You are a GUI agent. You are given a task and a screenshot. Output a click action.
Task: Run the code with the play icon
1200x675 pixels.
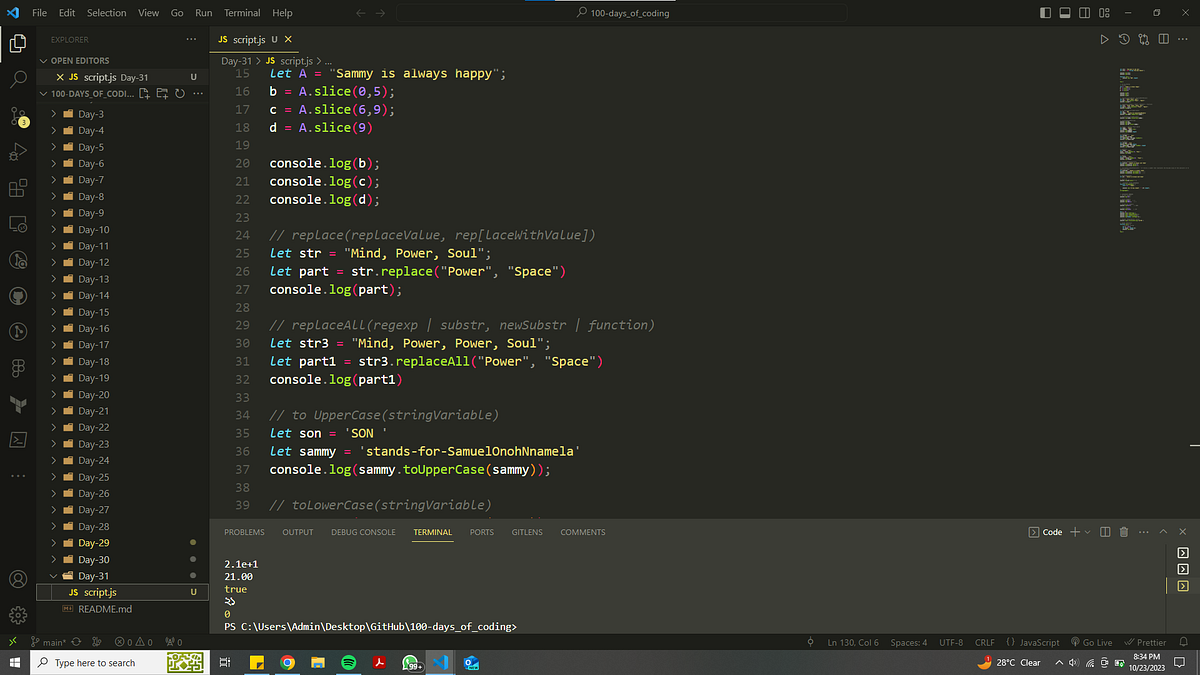coord(1104,39)
